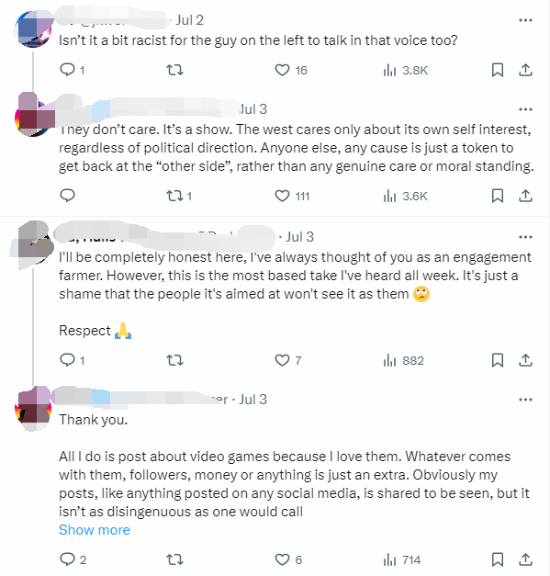
Task: View analytics showing 3.8K views
Action: pos(405,70)
